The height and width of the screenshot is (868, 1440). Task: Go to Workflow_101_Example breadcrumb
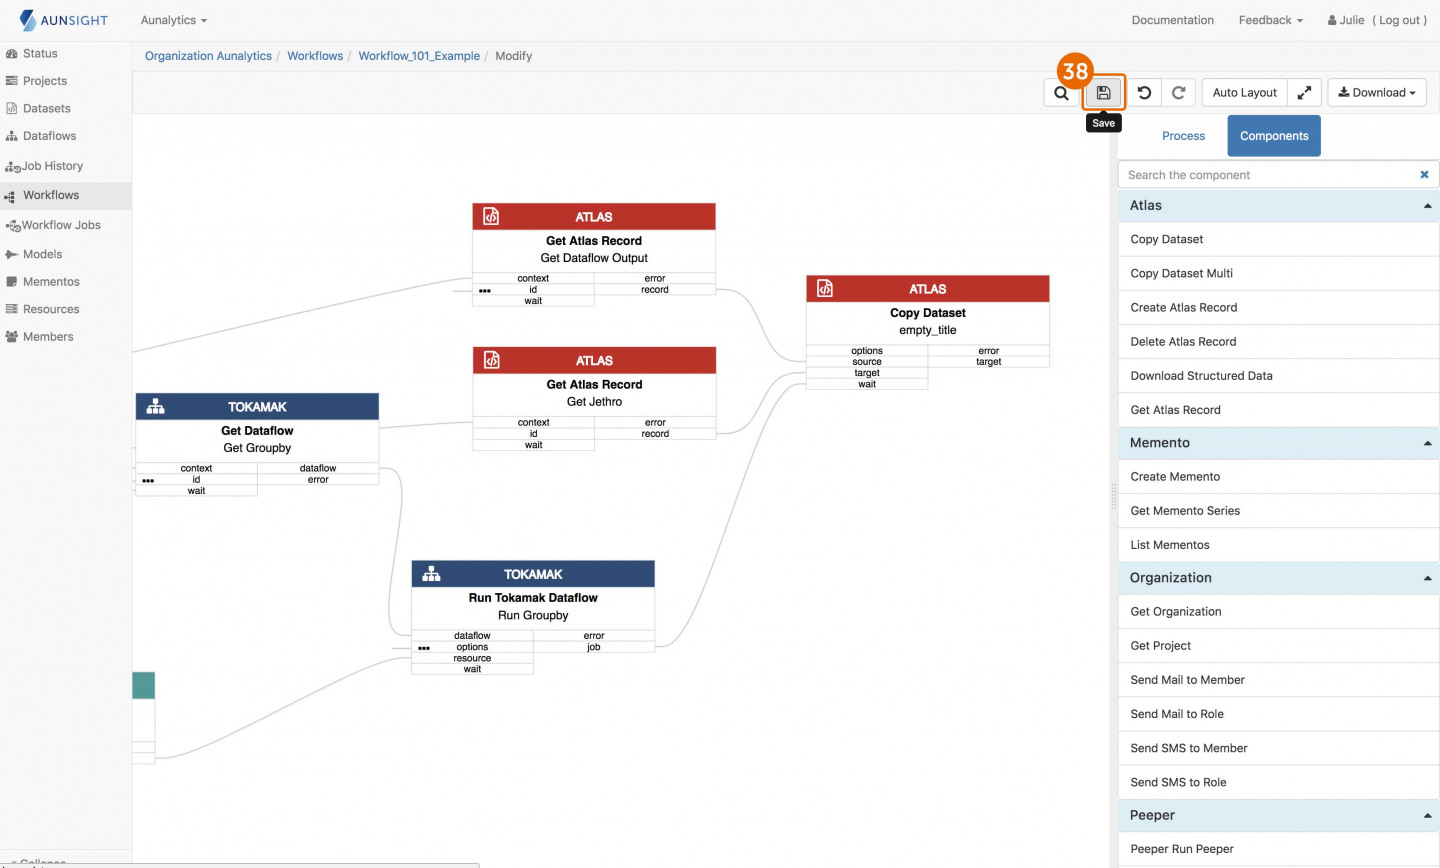[x=419, y=56]
